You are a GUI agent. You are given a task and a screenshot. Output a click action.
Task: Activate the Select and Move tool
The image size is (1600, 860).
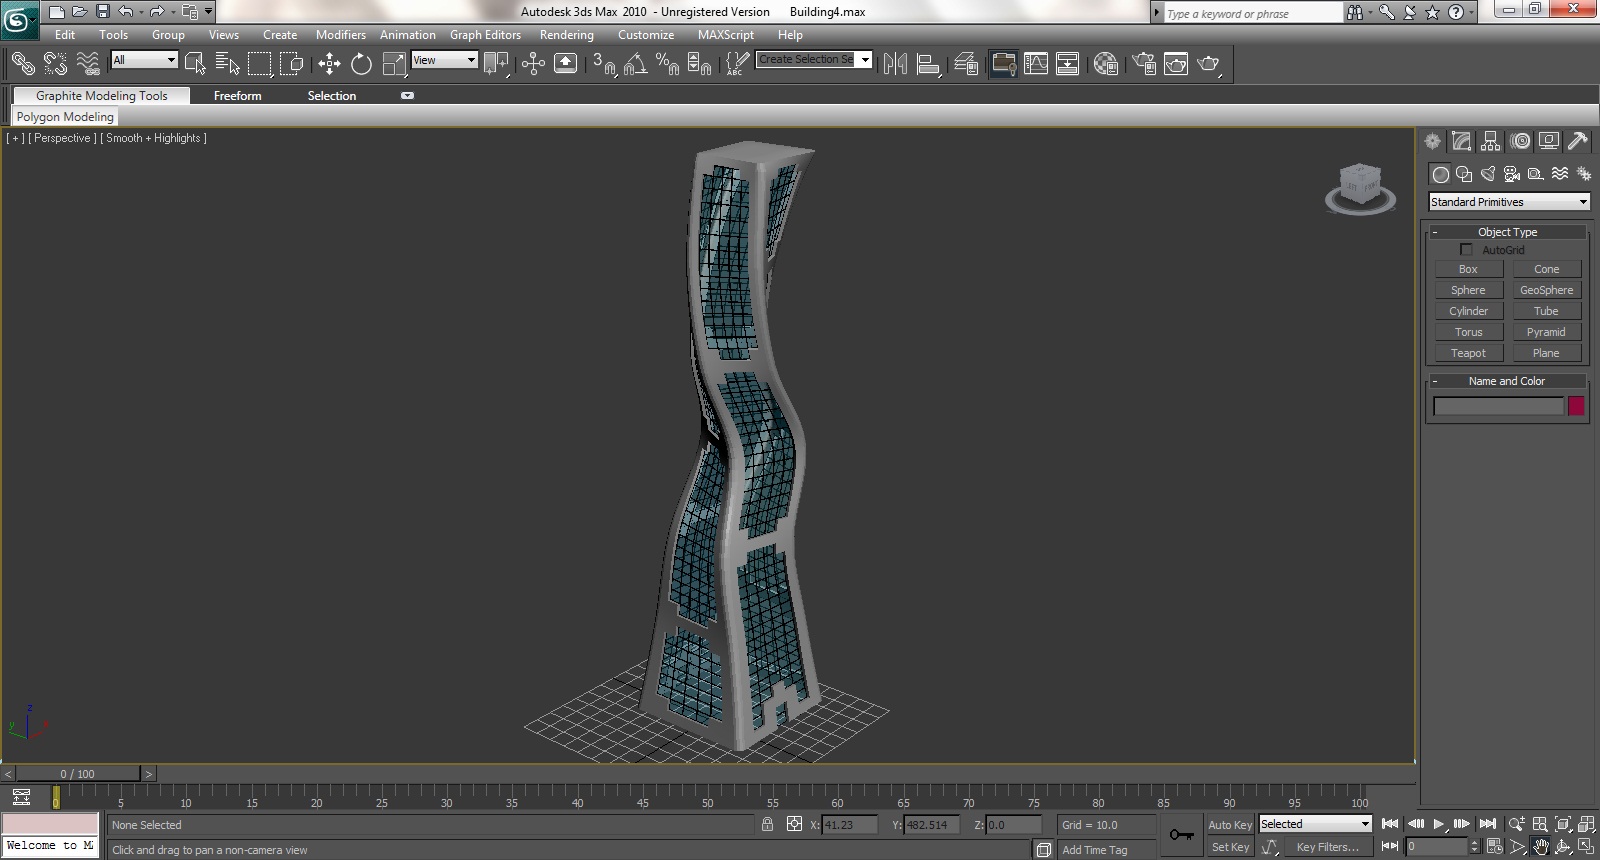pos(329,64)
